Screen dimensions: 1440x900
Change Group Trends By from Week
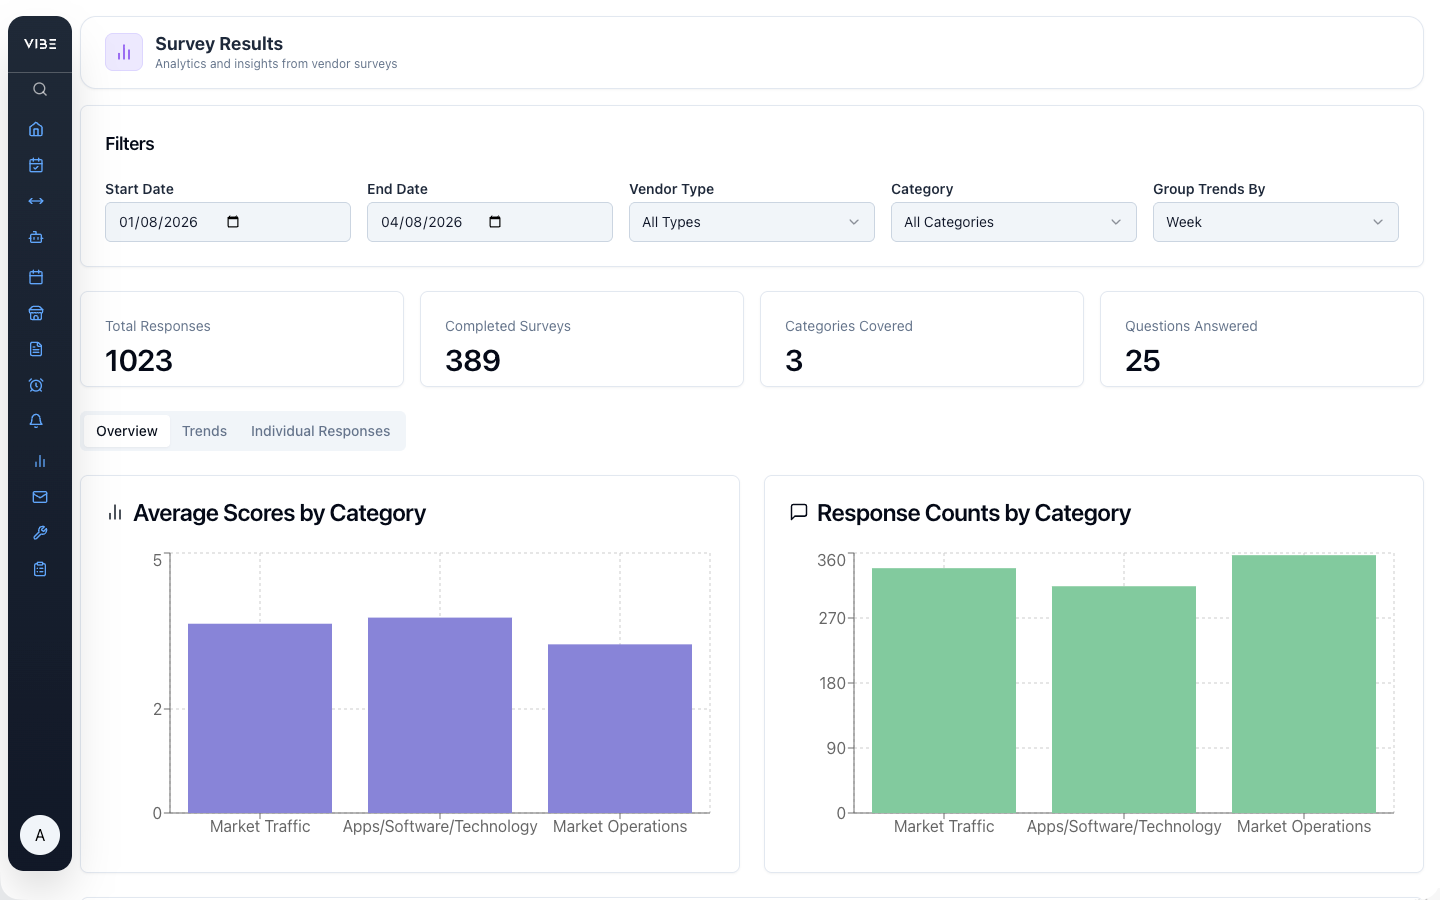(x=1275, y=222)
